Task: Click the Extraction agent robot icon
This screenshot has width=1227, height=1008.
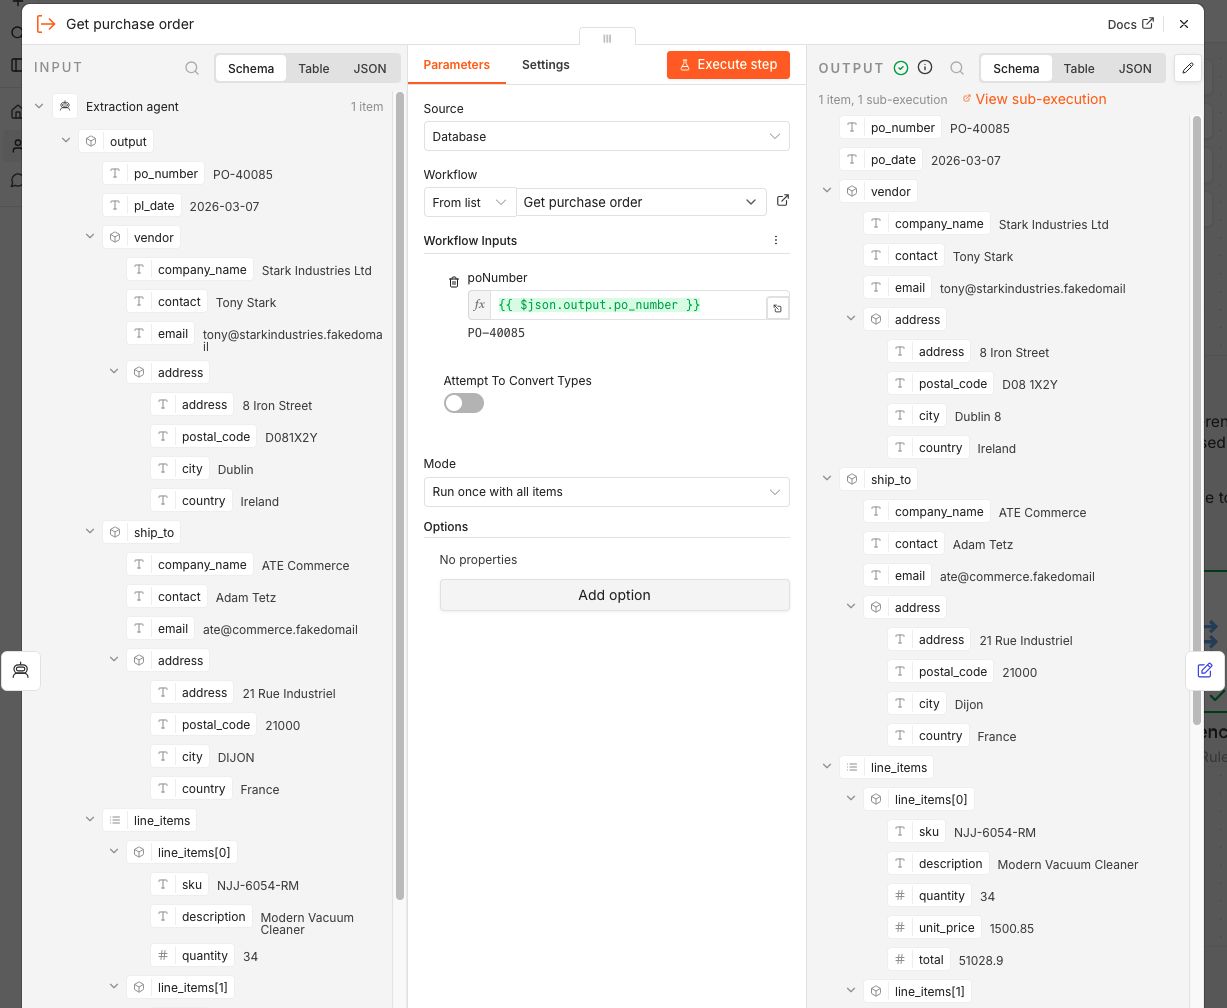Action: [x=65, y=106]
